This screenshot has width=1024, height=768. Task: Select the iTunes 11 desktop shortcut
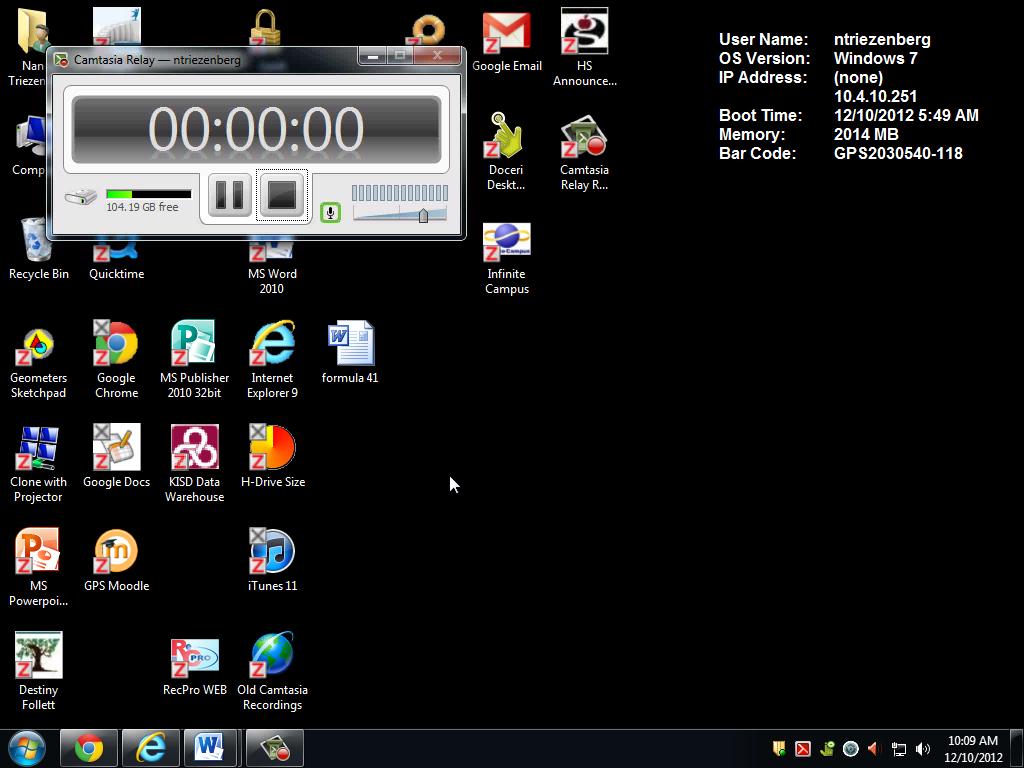pyautogui.click(x=272, y=560)
